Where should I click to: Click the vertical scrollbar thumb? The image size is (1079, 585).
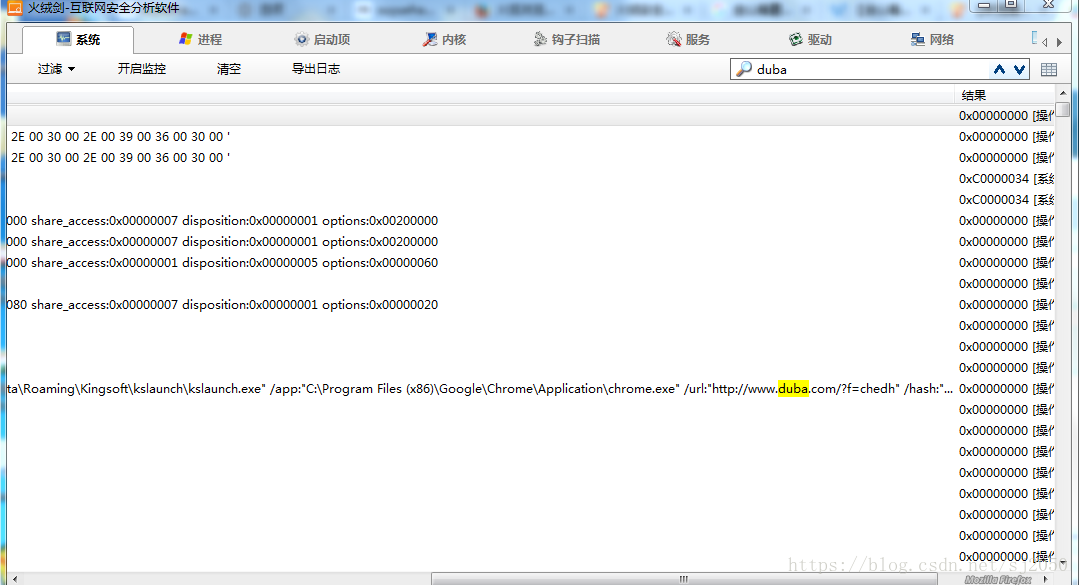[x=1063, y=109]
